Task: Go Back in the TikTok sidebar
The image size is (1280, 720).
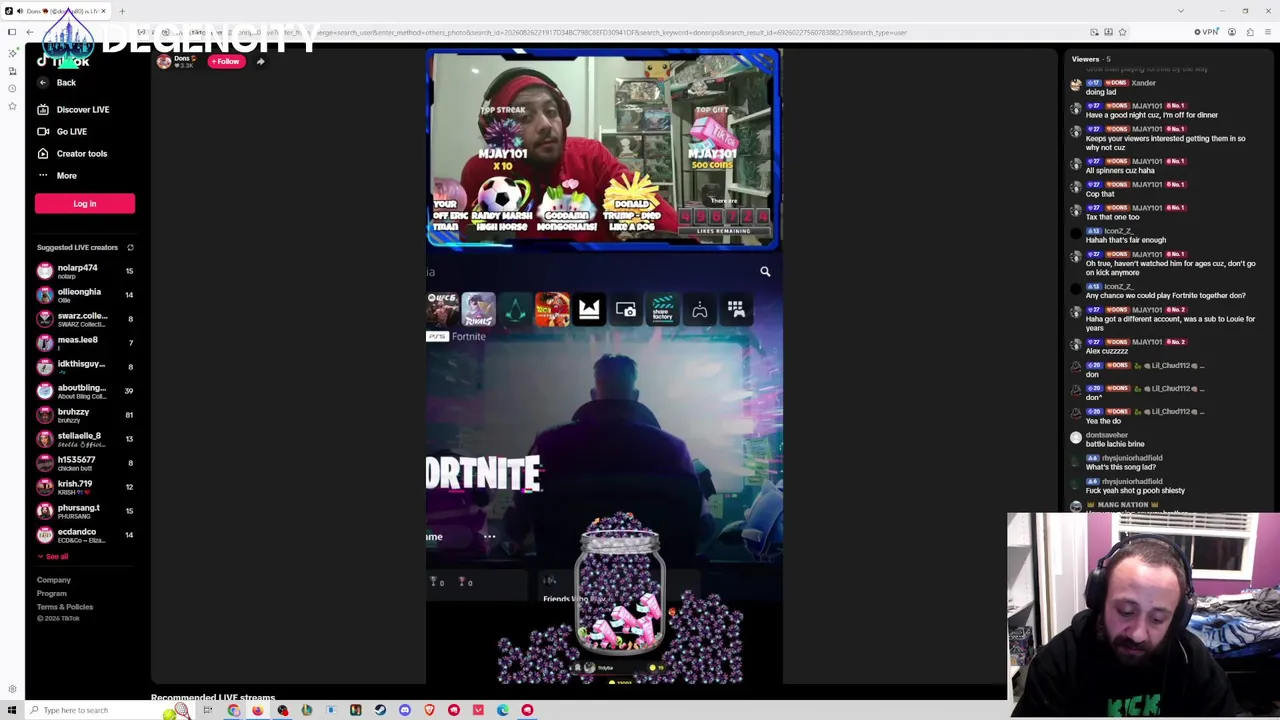Action: pos(66,83)
